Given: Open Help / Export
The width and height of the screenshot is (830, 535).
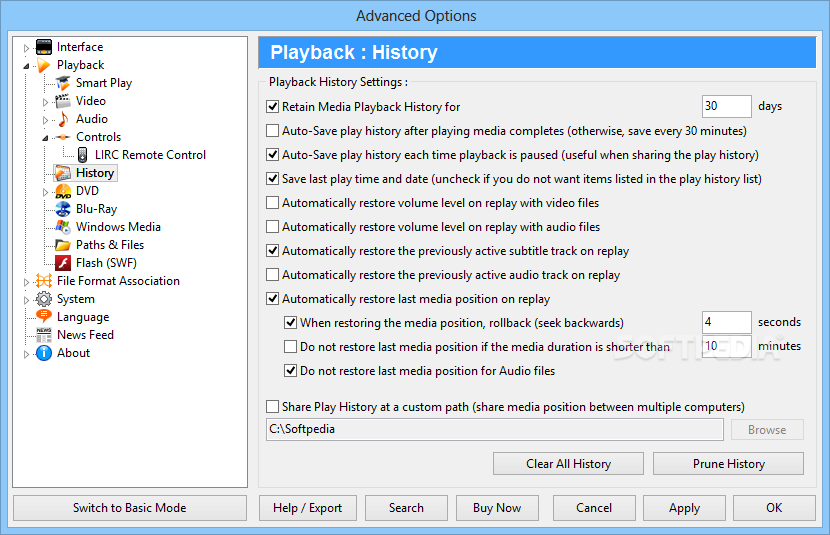Looking at the screenshot, I should pyautogui.click(x=308, y=508).
